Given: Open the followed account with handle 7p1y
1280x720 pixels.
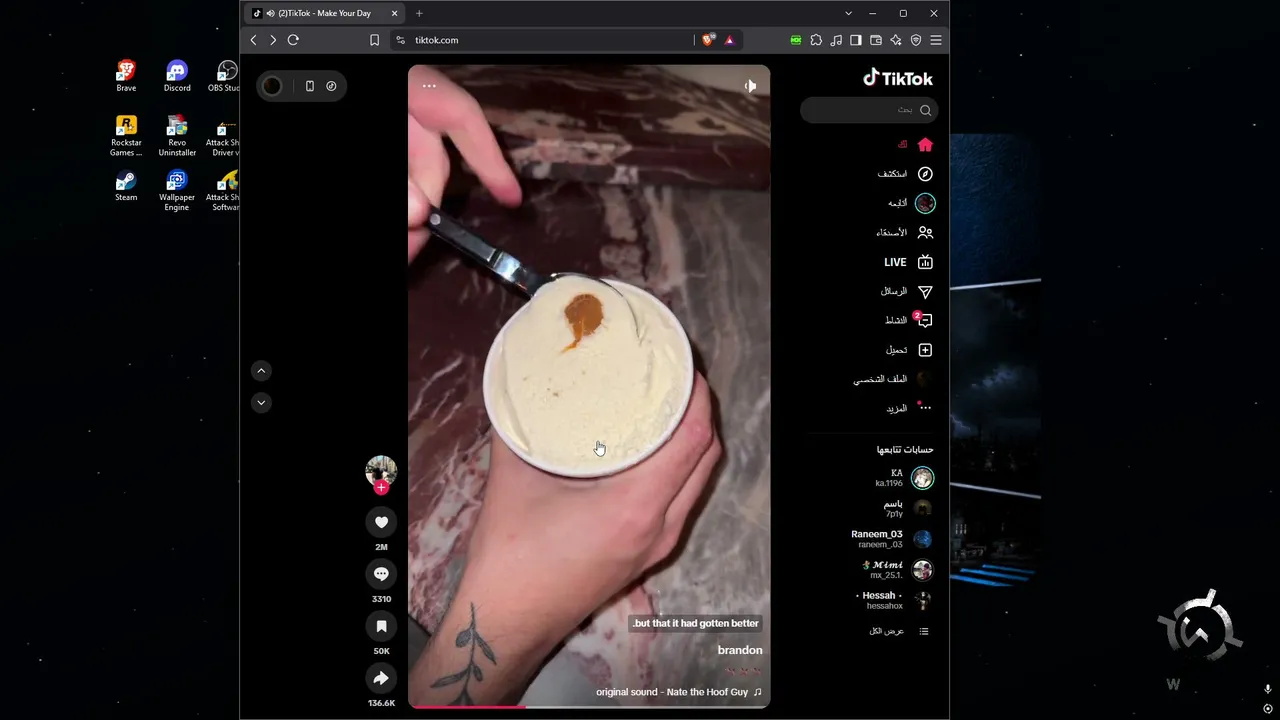Looking at the screenshot, I should [908, 508].
